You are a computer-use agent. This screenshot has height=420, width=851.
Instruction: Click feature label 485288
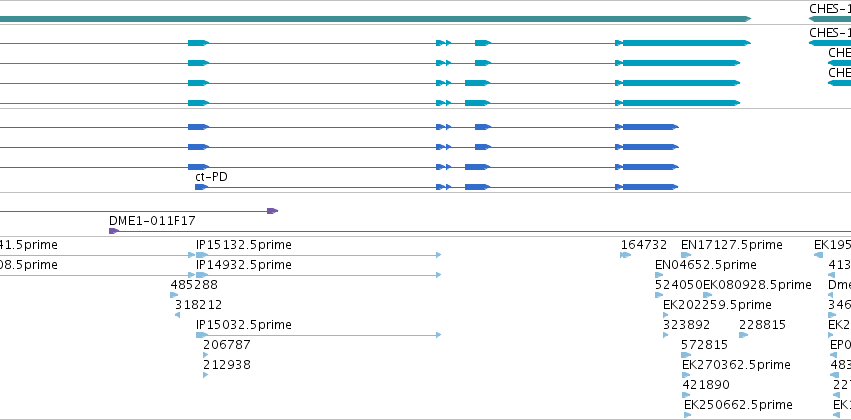pos(194,285)
